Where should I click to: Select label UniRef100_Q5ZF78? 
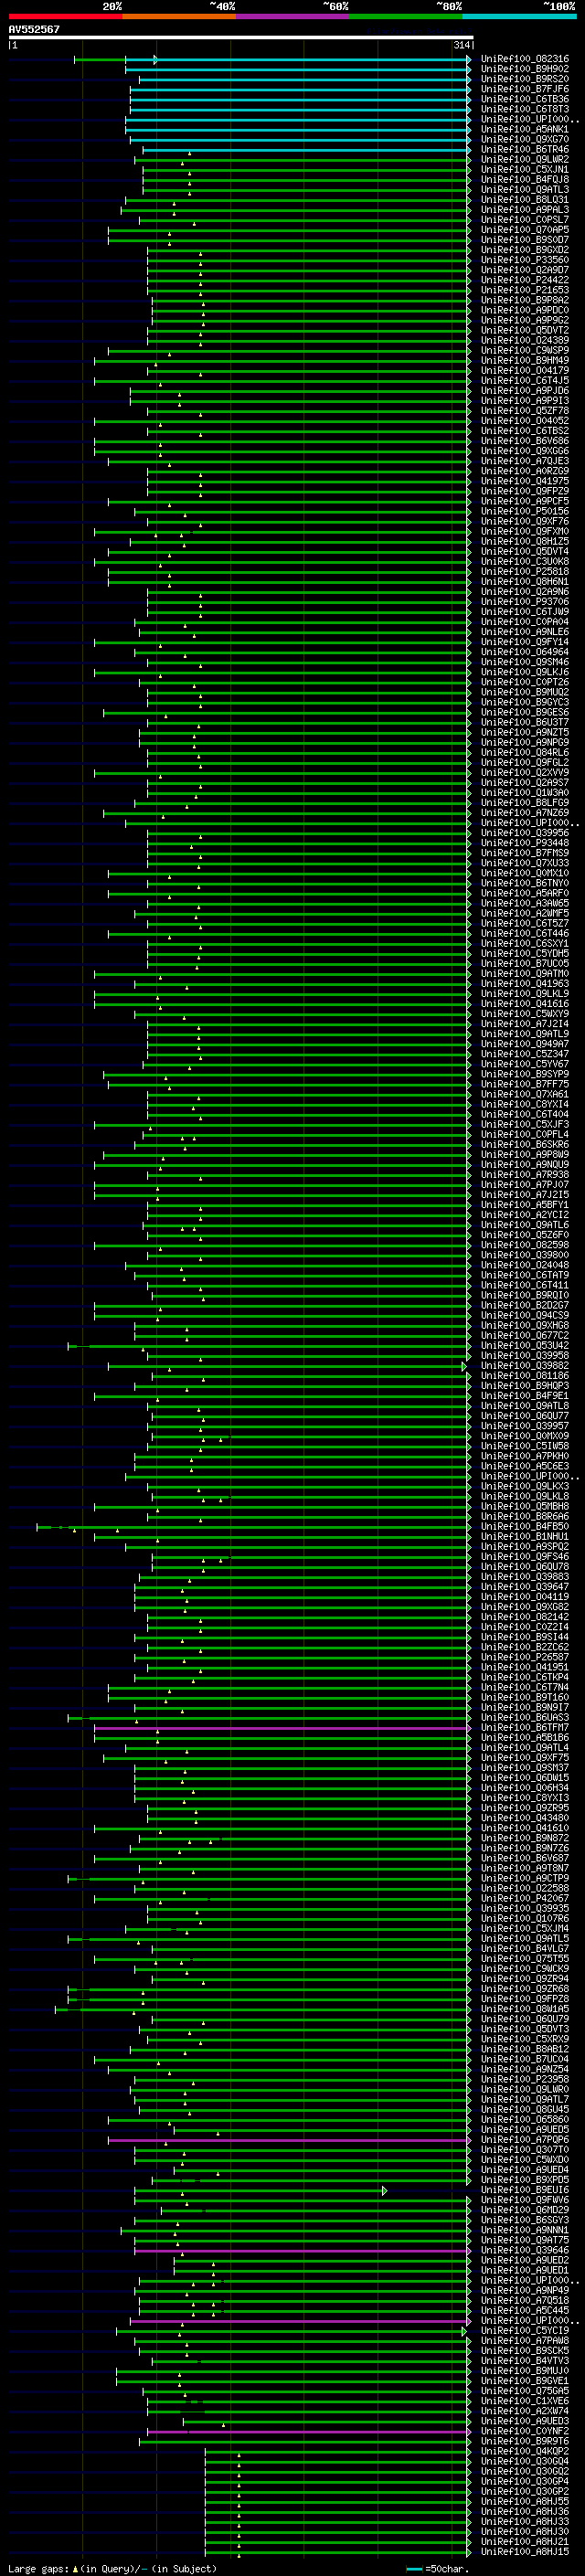[525, 410]
